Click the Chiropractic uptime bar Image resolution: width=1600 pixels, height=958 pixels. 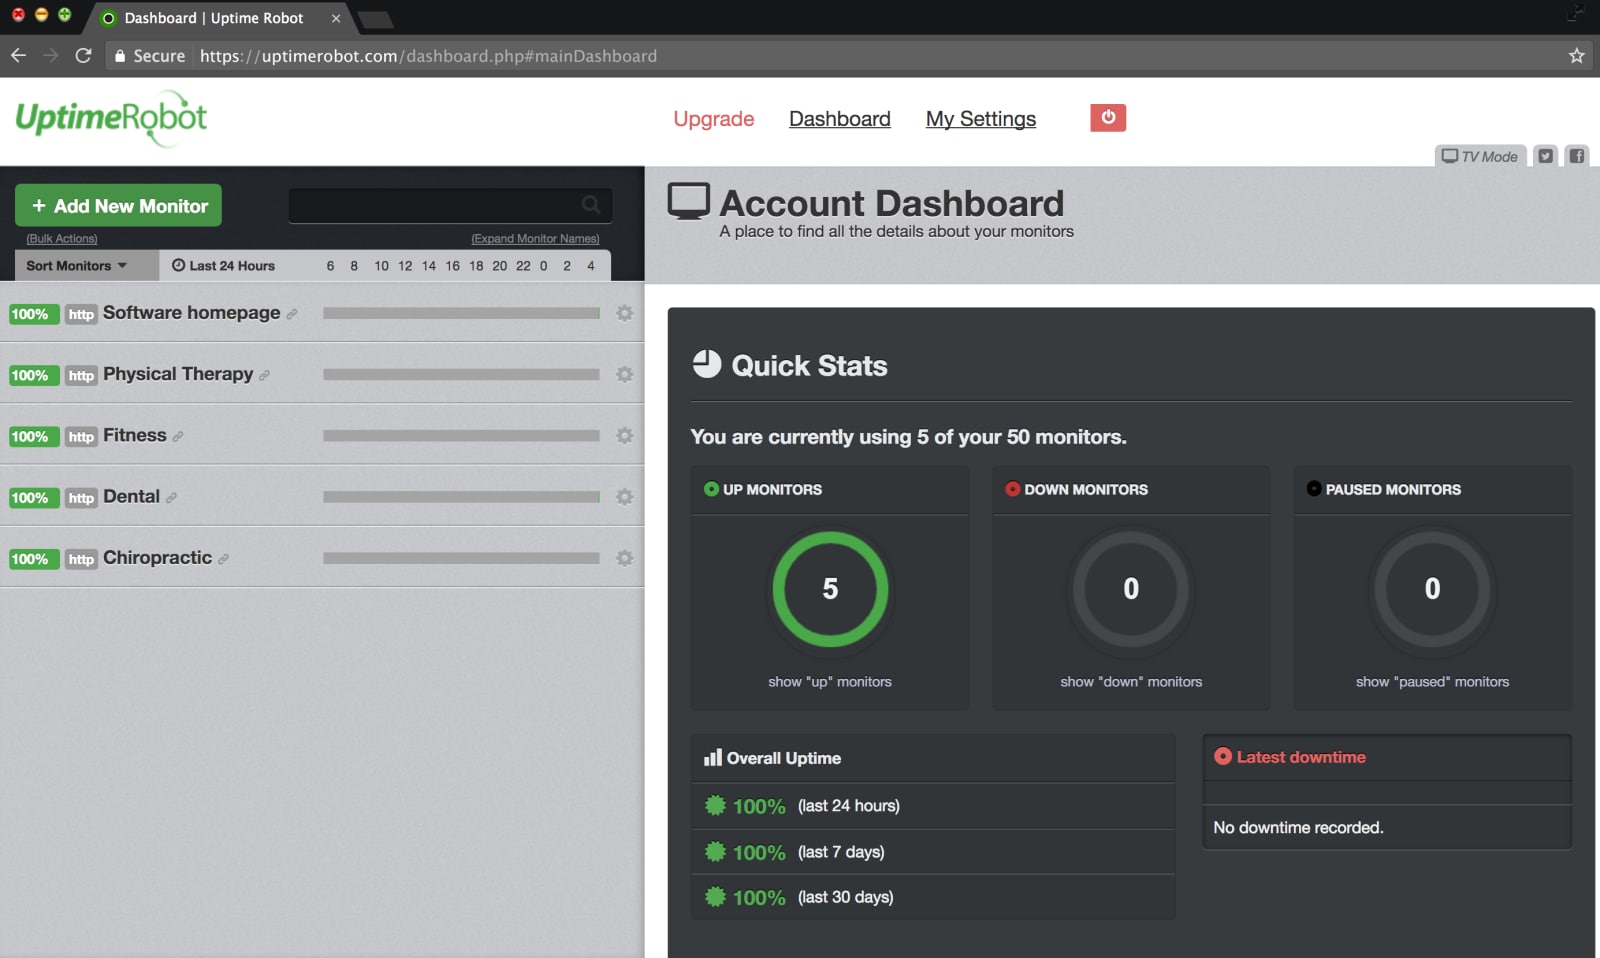(461, 558)
